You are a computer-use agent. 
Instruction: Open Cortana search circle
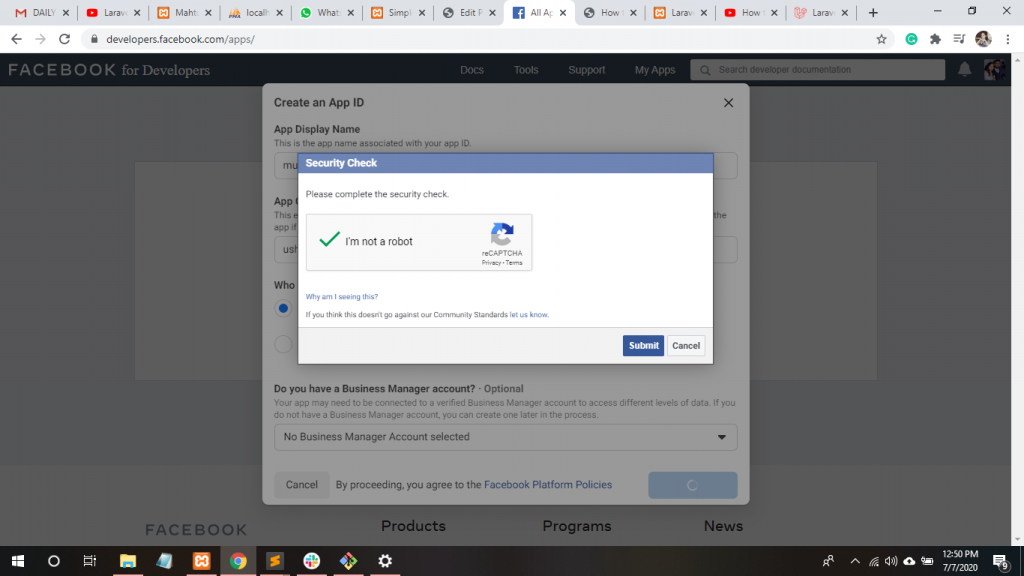click(54, 561)
